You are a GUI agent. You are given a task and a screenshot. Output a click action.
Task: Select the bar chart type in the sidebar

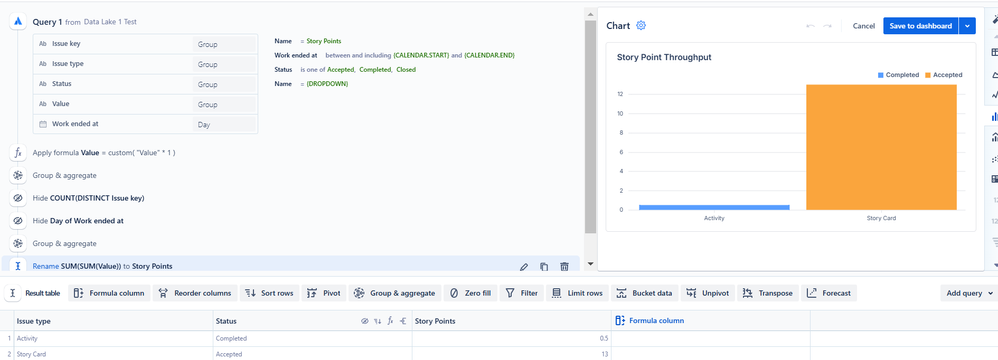click(994, 116)
